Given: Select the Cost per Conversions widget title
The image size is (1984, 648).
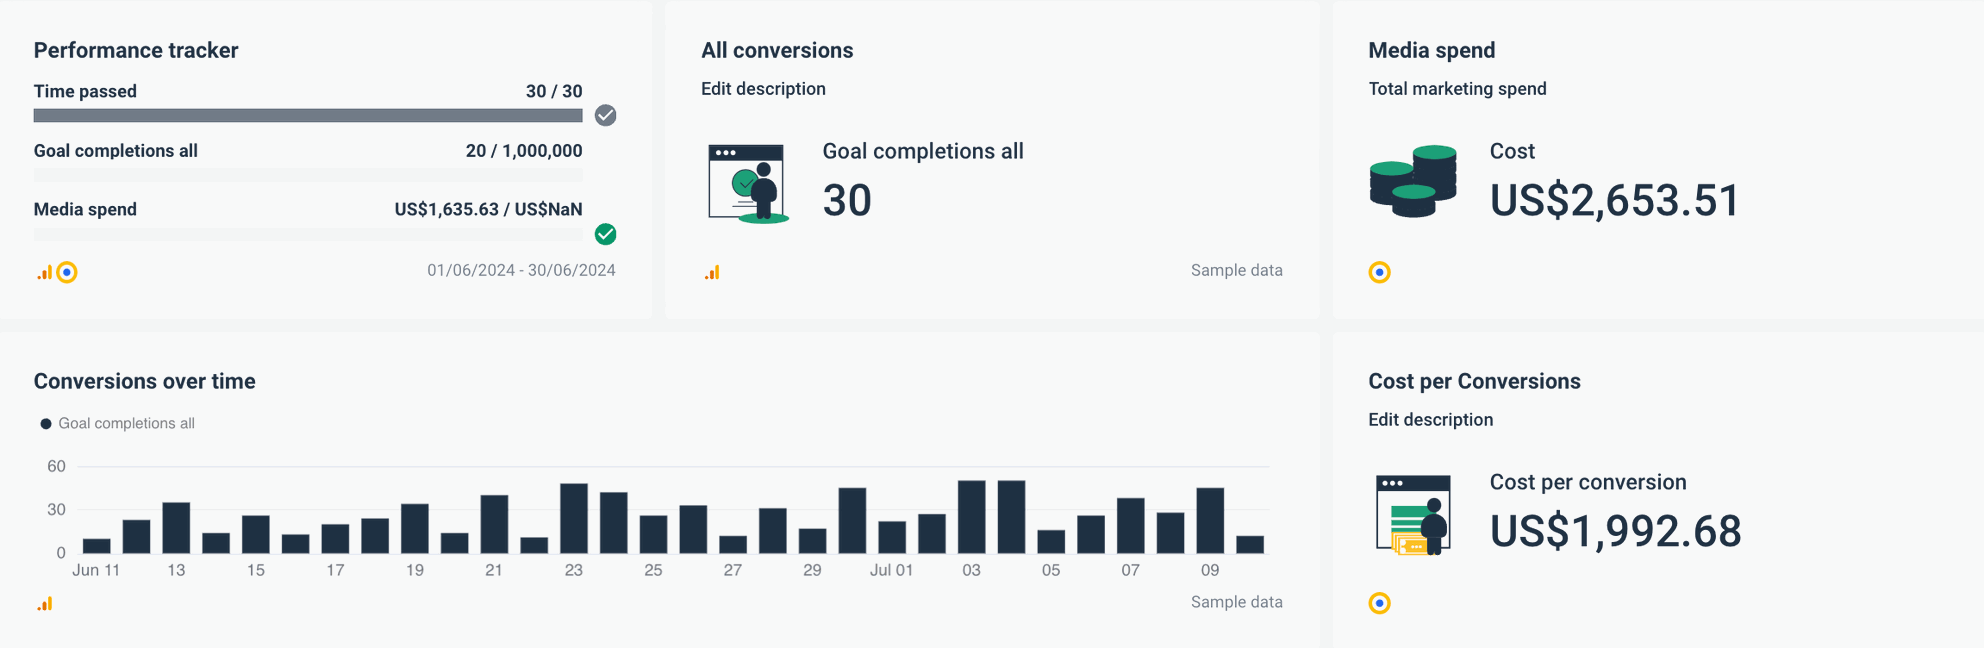Looking at the screenshot, I should (x=1474, y=381).
